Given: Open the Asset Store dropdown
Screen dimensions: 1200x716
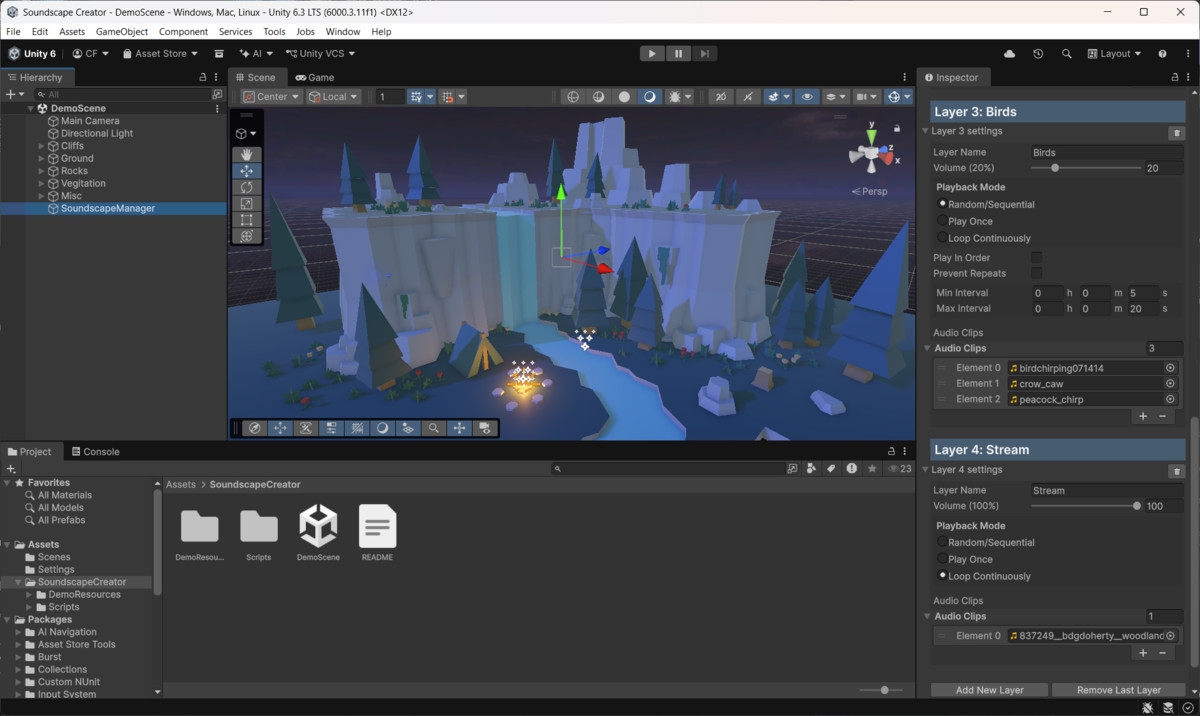Looking at the screenshot, I should pyautogui.click(x=160, y=54).
